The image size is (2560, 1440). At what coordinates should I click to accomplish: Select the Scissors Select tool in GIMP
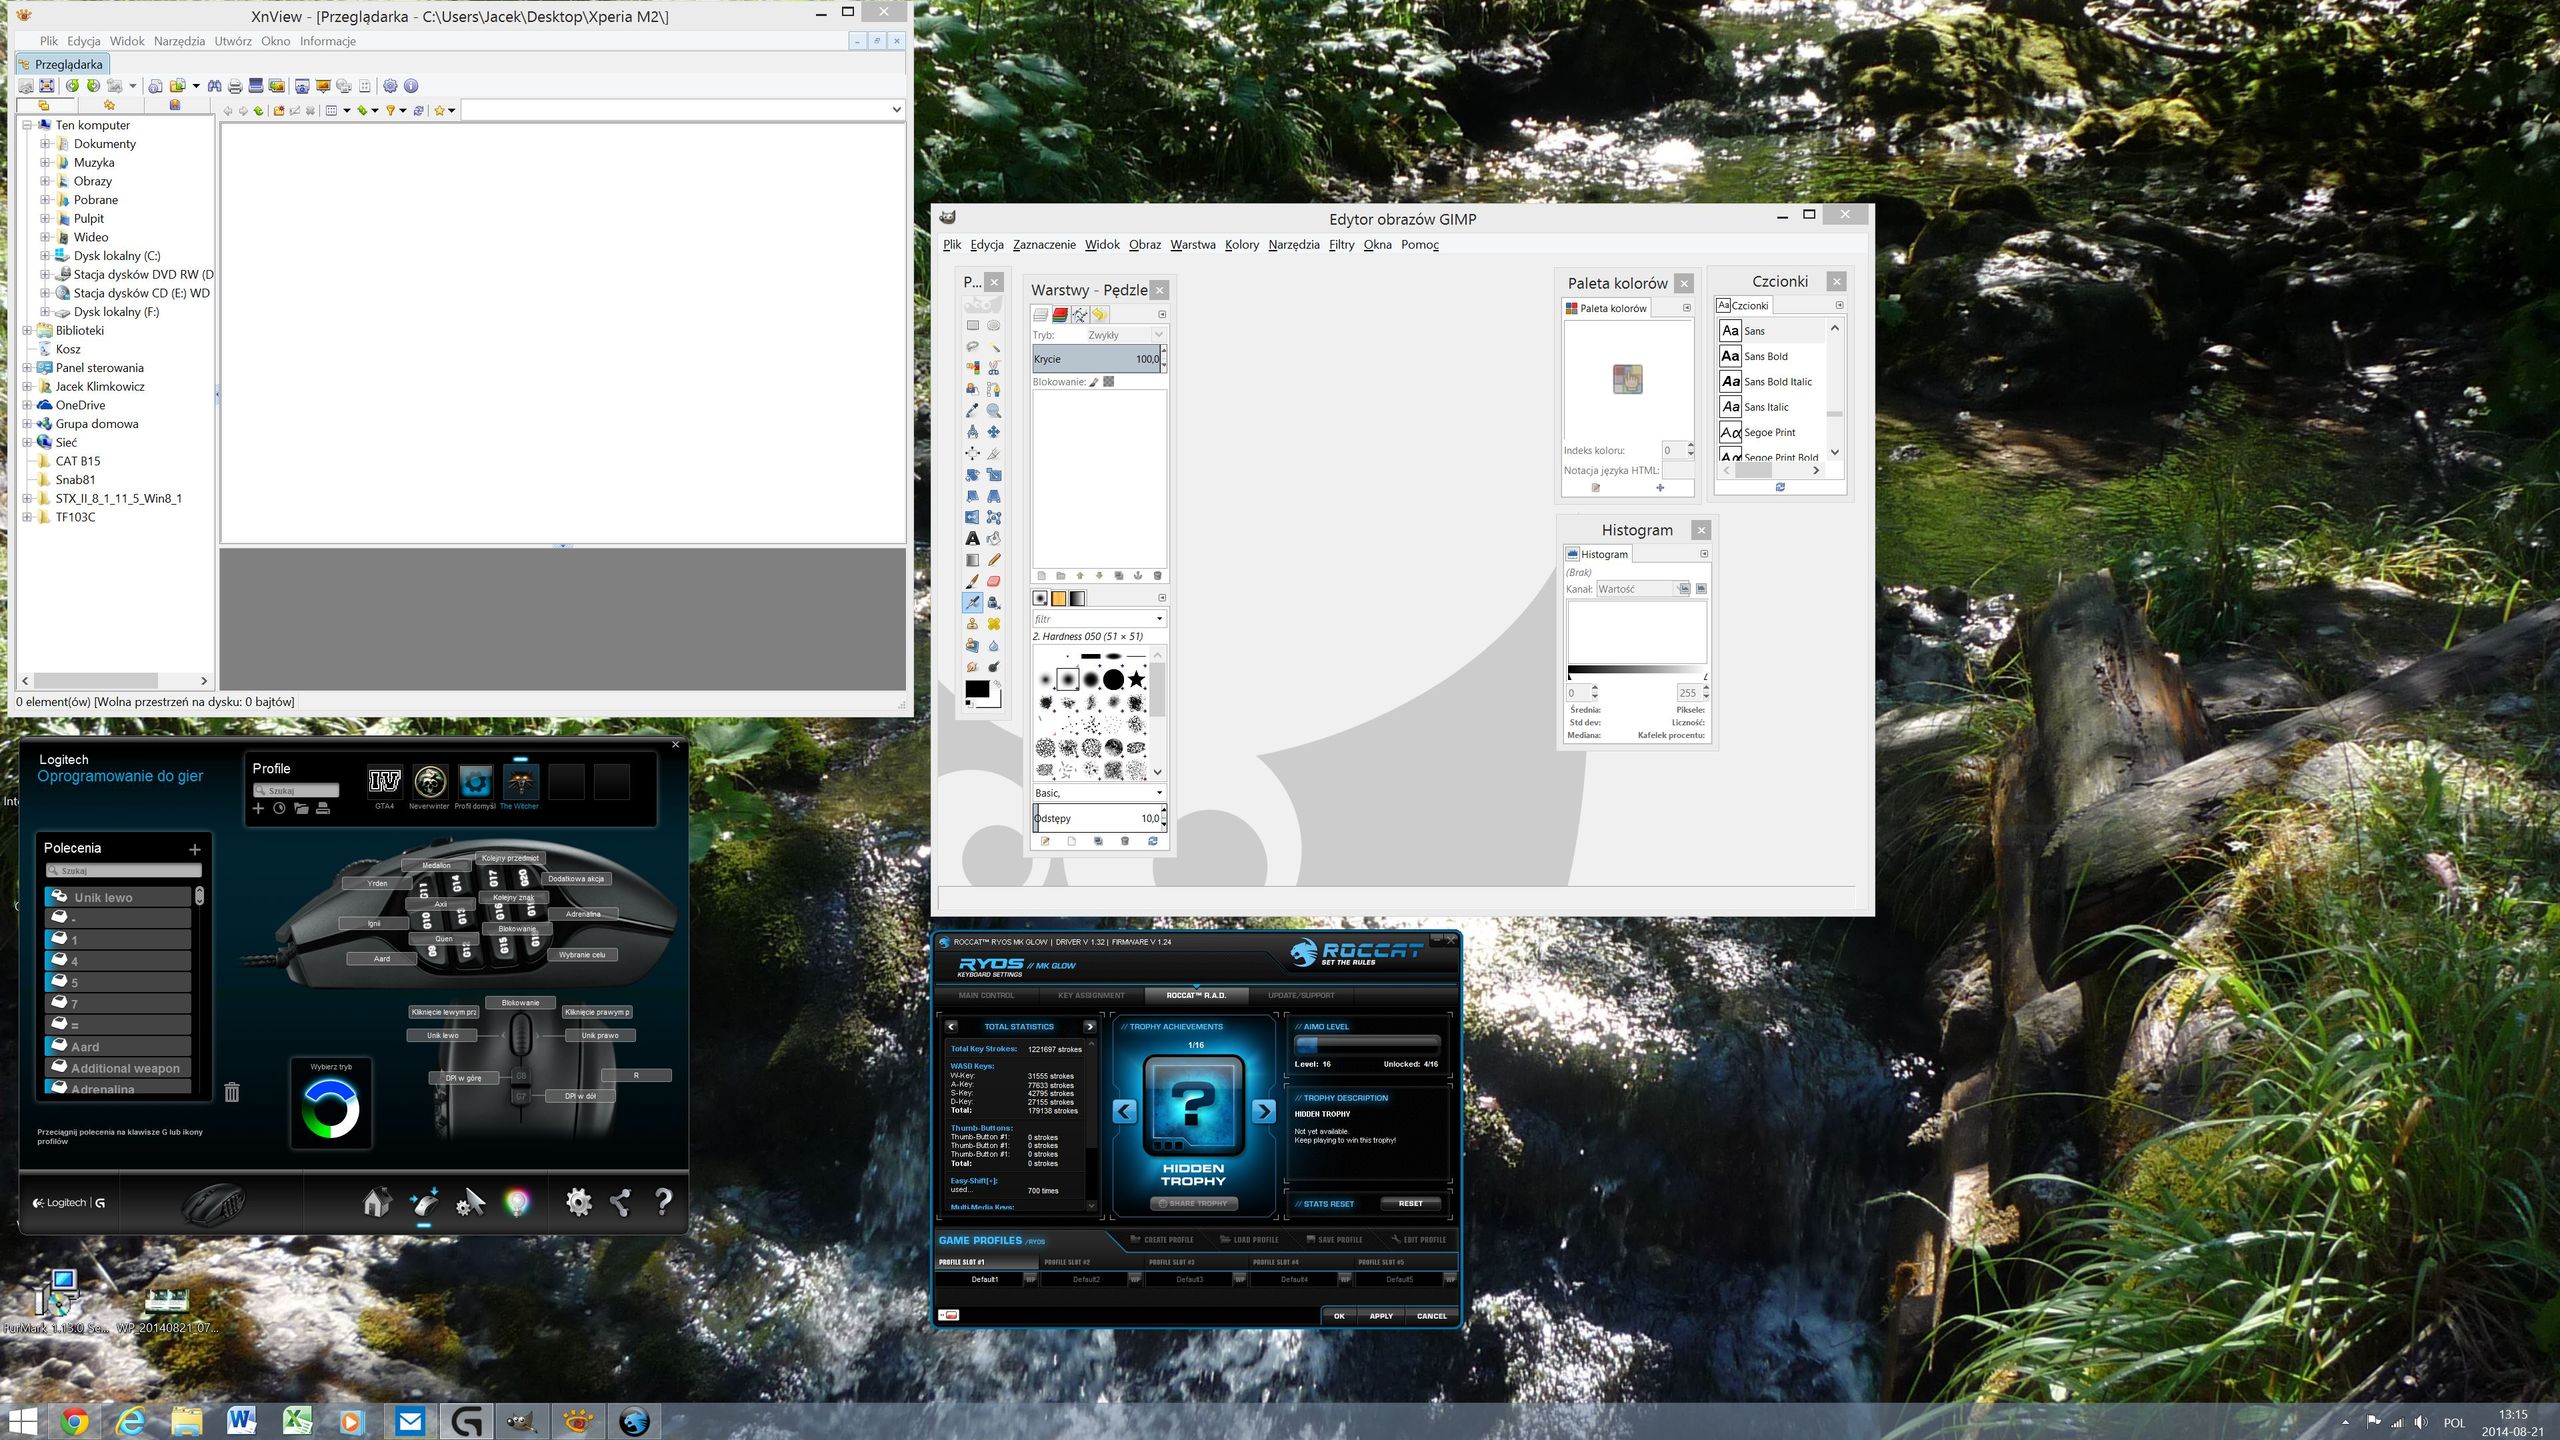(993, 368)
